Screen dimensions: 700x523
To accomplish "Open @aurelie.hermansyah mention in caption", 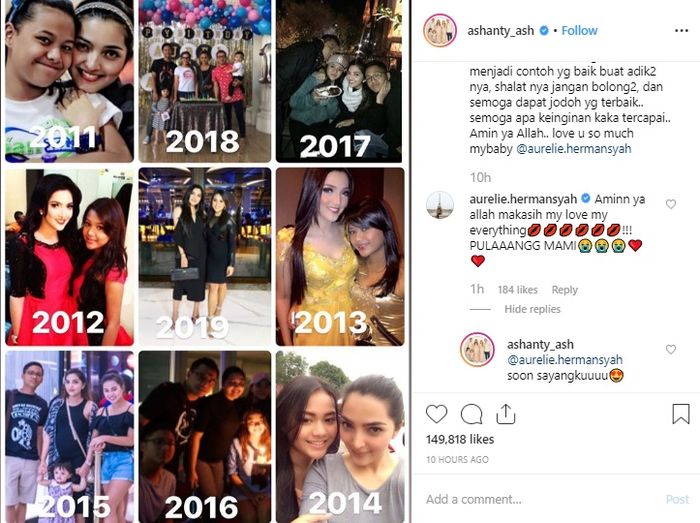I will pos(574,149).
